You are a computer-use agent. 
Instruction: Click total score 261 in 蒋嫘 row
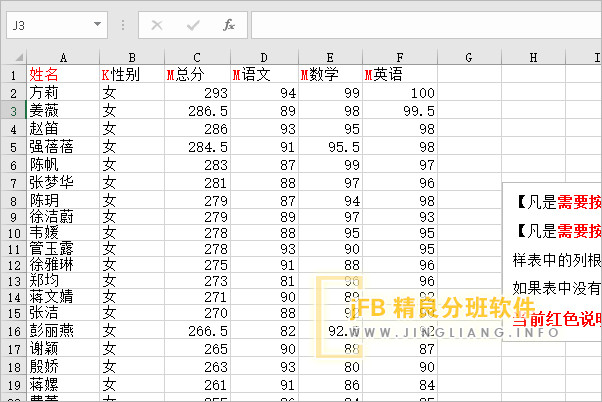coord(197,385)
